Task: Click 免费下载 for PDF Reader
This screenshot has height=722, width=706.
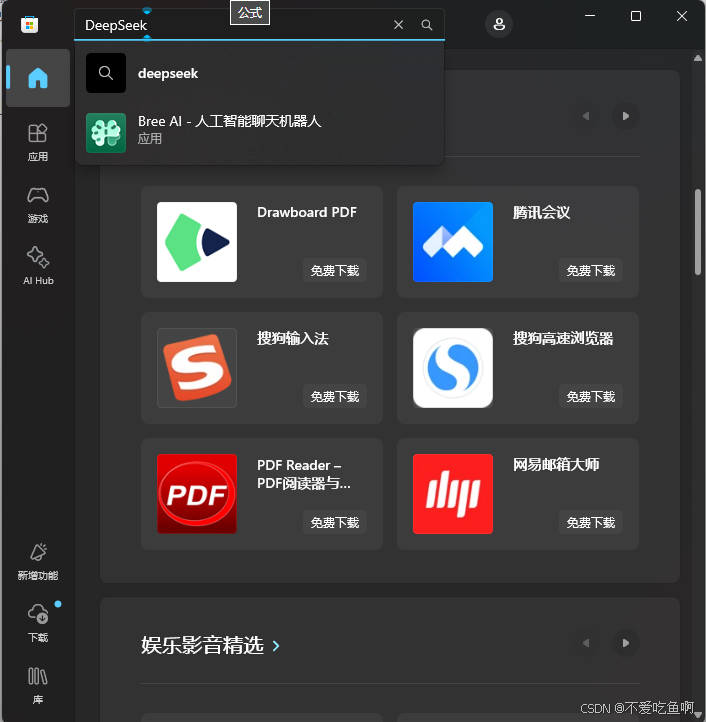Action: click(x=335, y=523)
